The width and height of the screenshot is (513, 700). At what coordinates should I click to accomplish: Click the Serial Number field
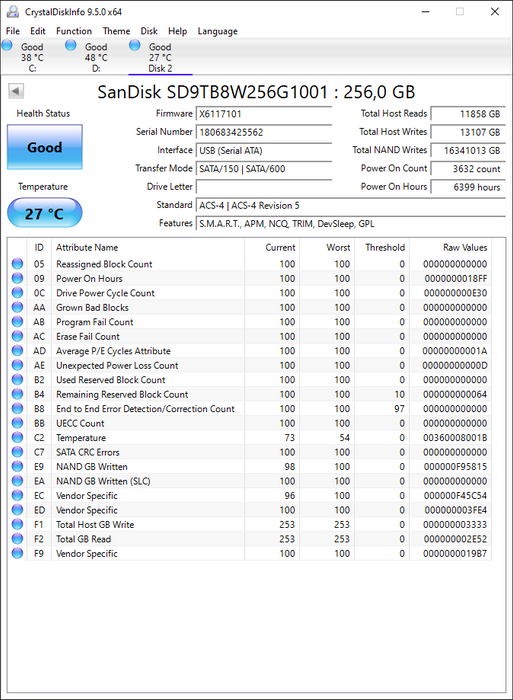point(264,132)
